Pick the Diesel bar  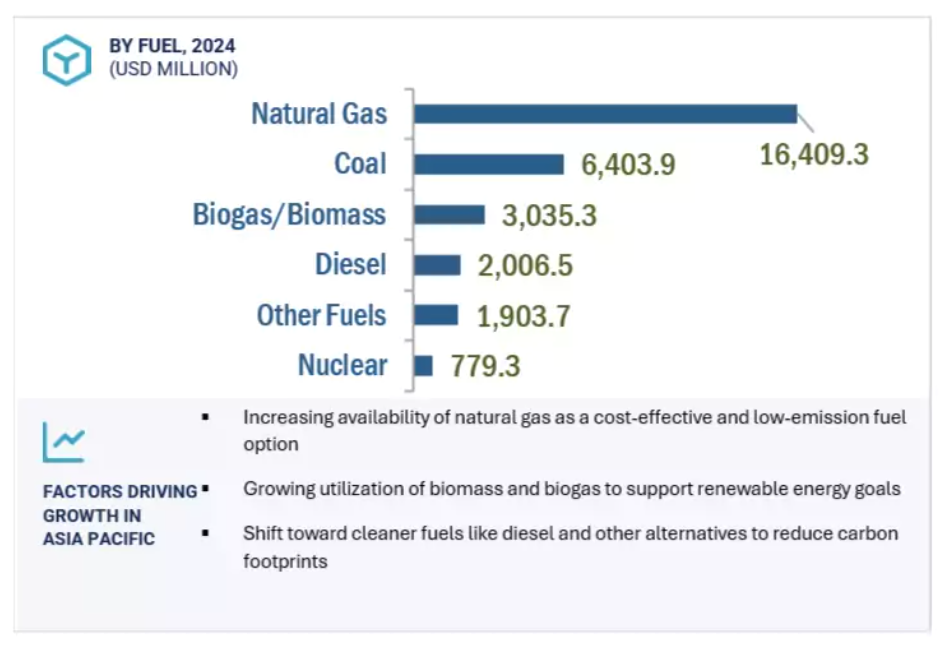click(x=437, y=265)
